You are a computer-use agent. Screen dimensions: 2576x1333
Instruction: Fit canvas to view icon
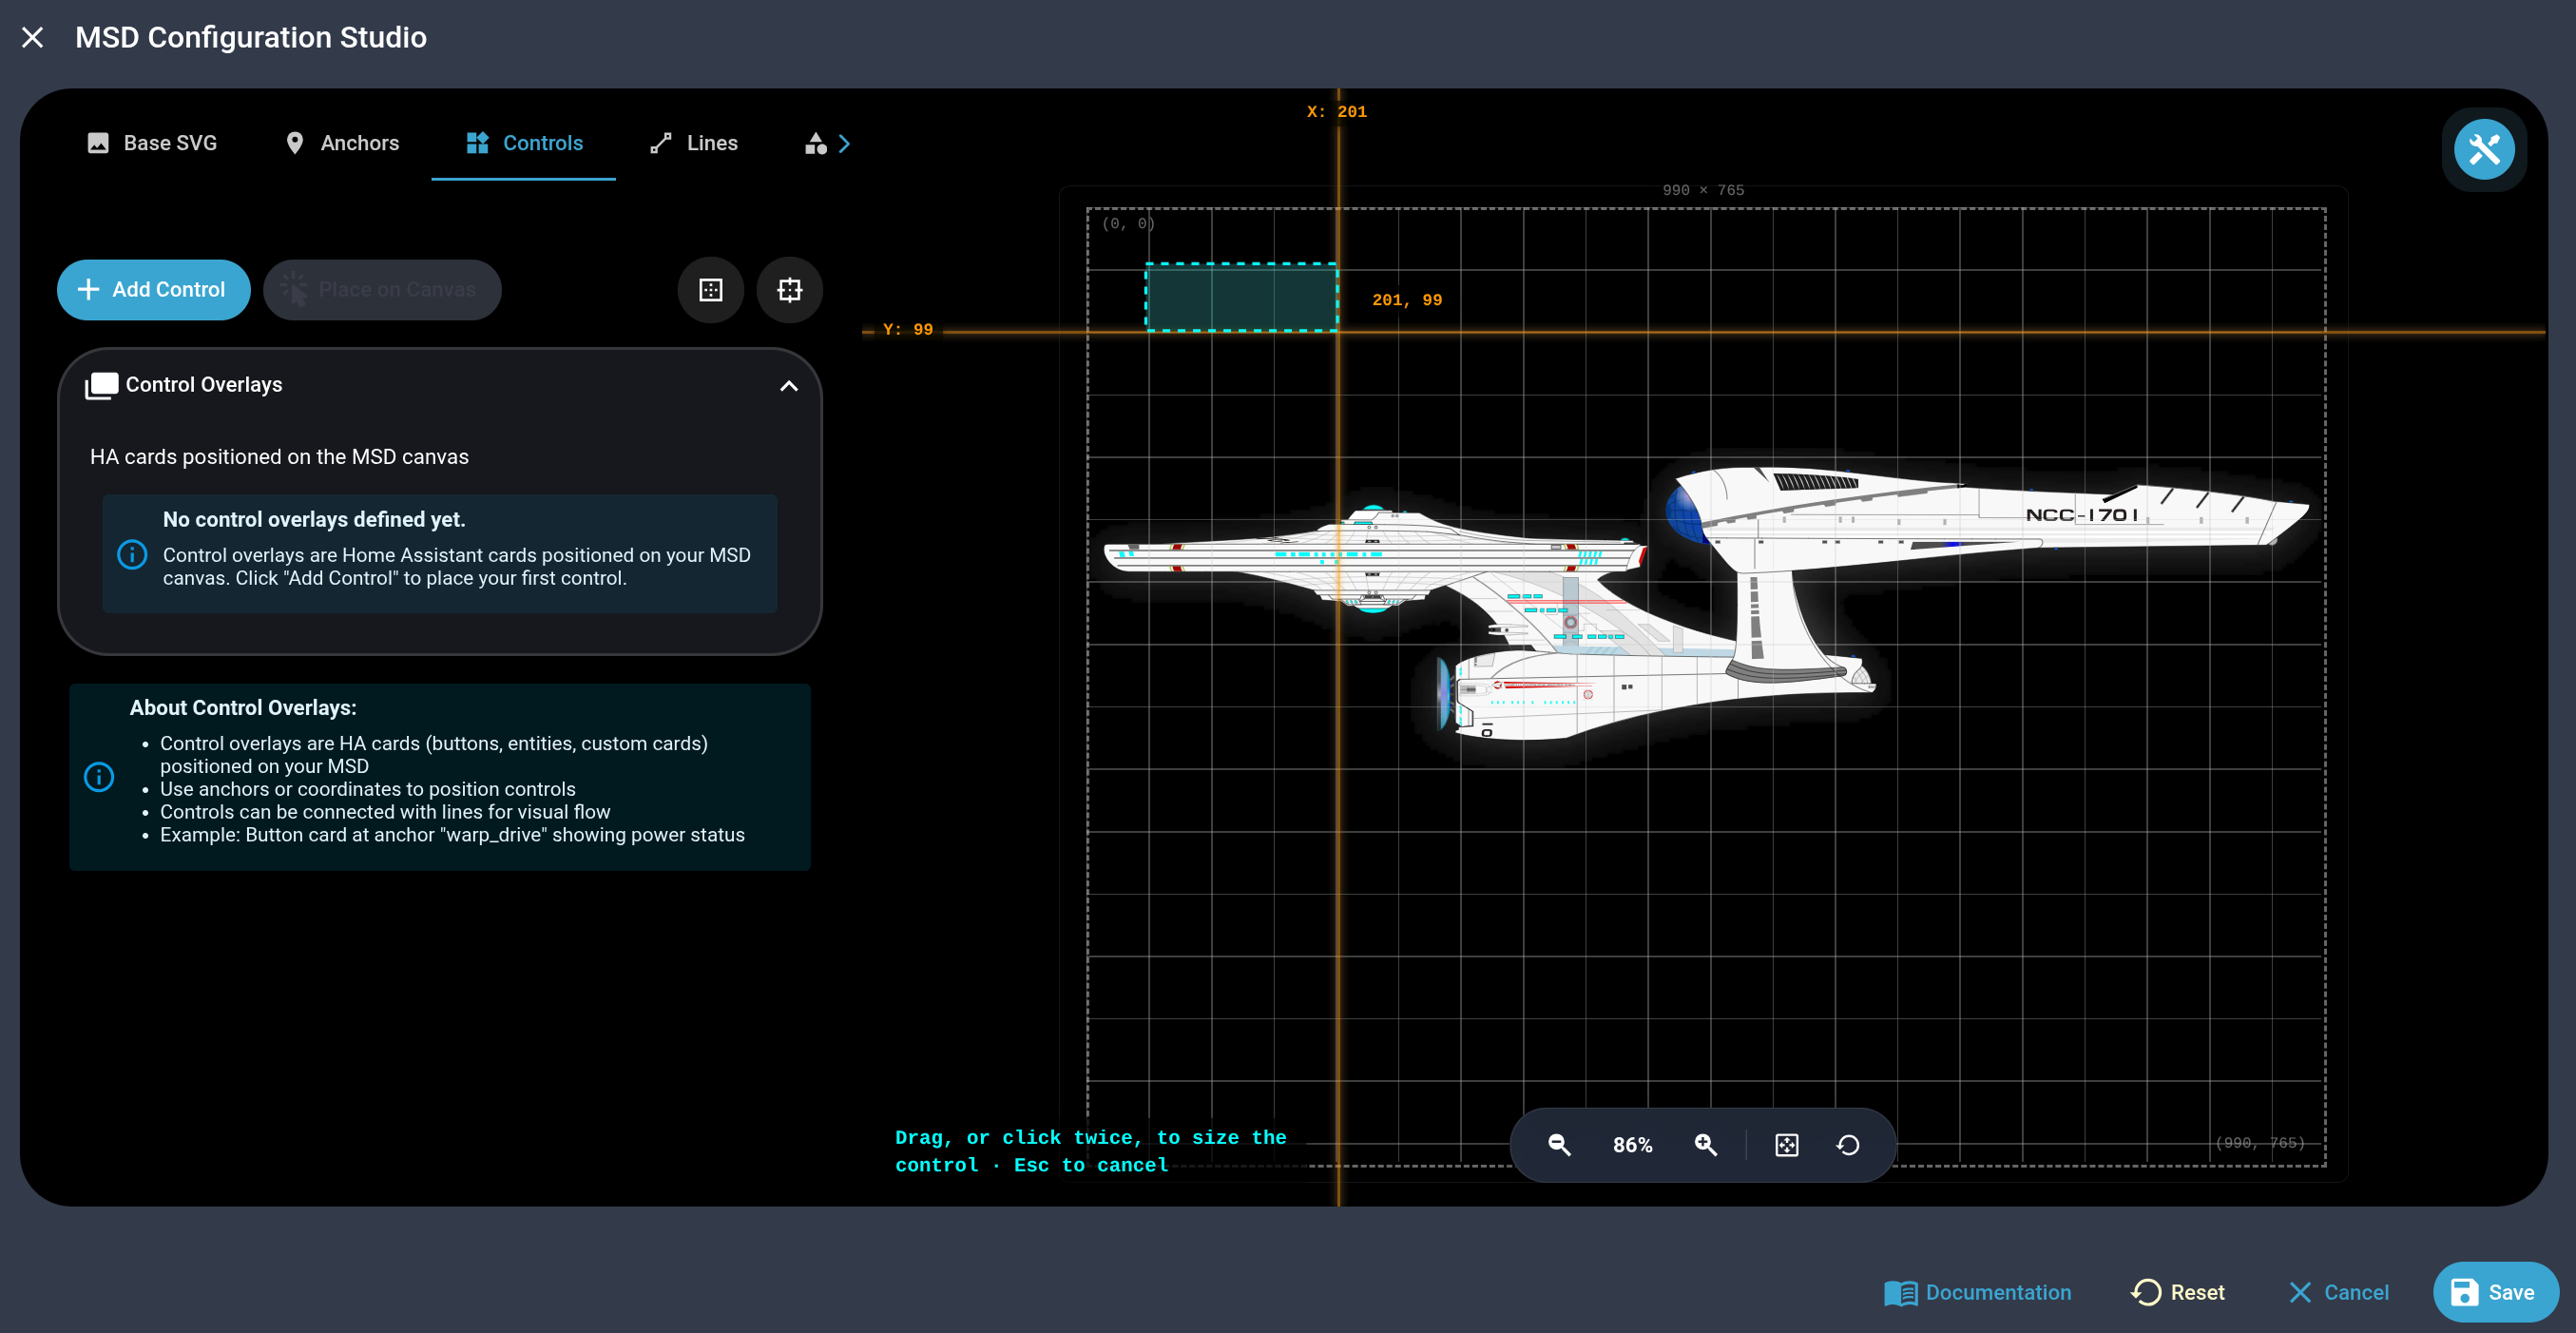(1787, 1145)
